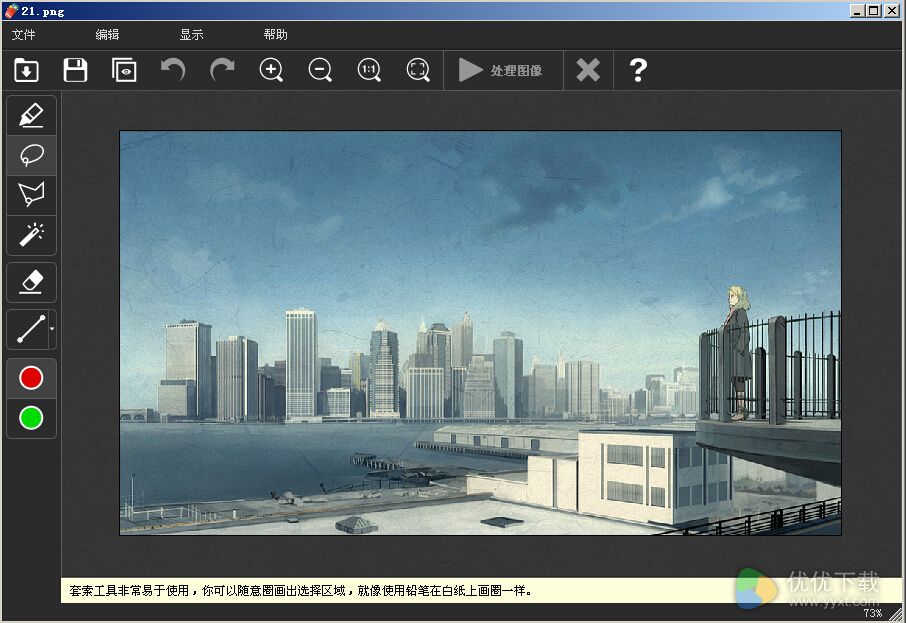
Task: Set zoom to 1:1 actual size
Action: [369, 70]
